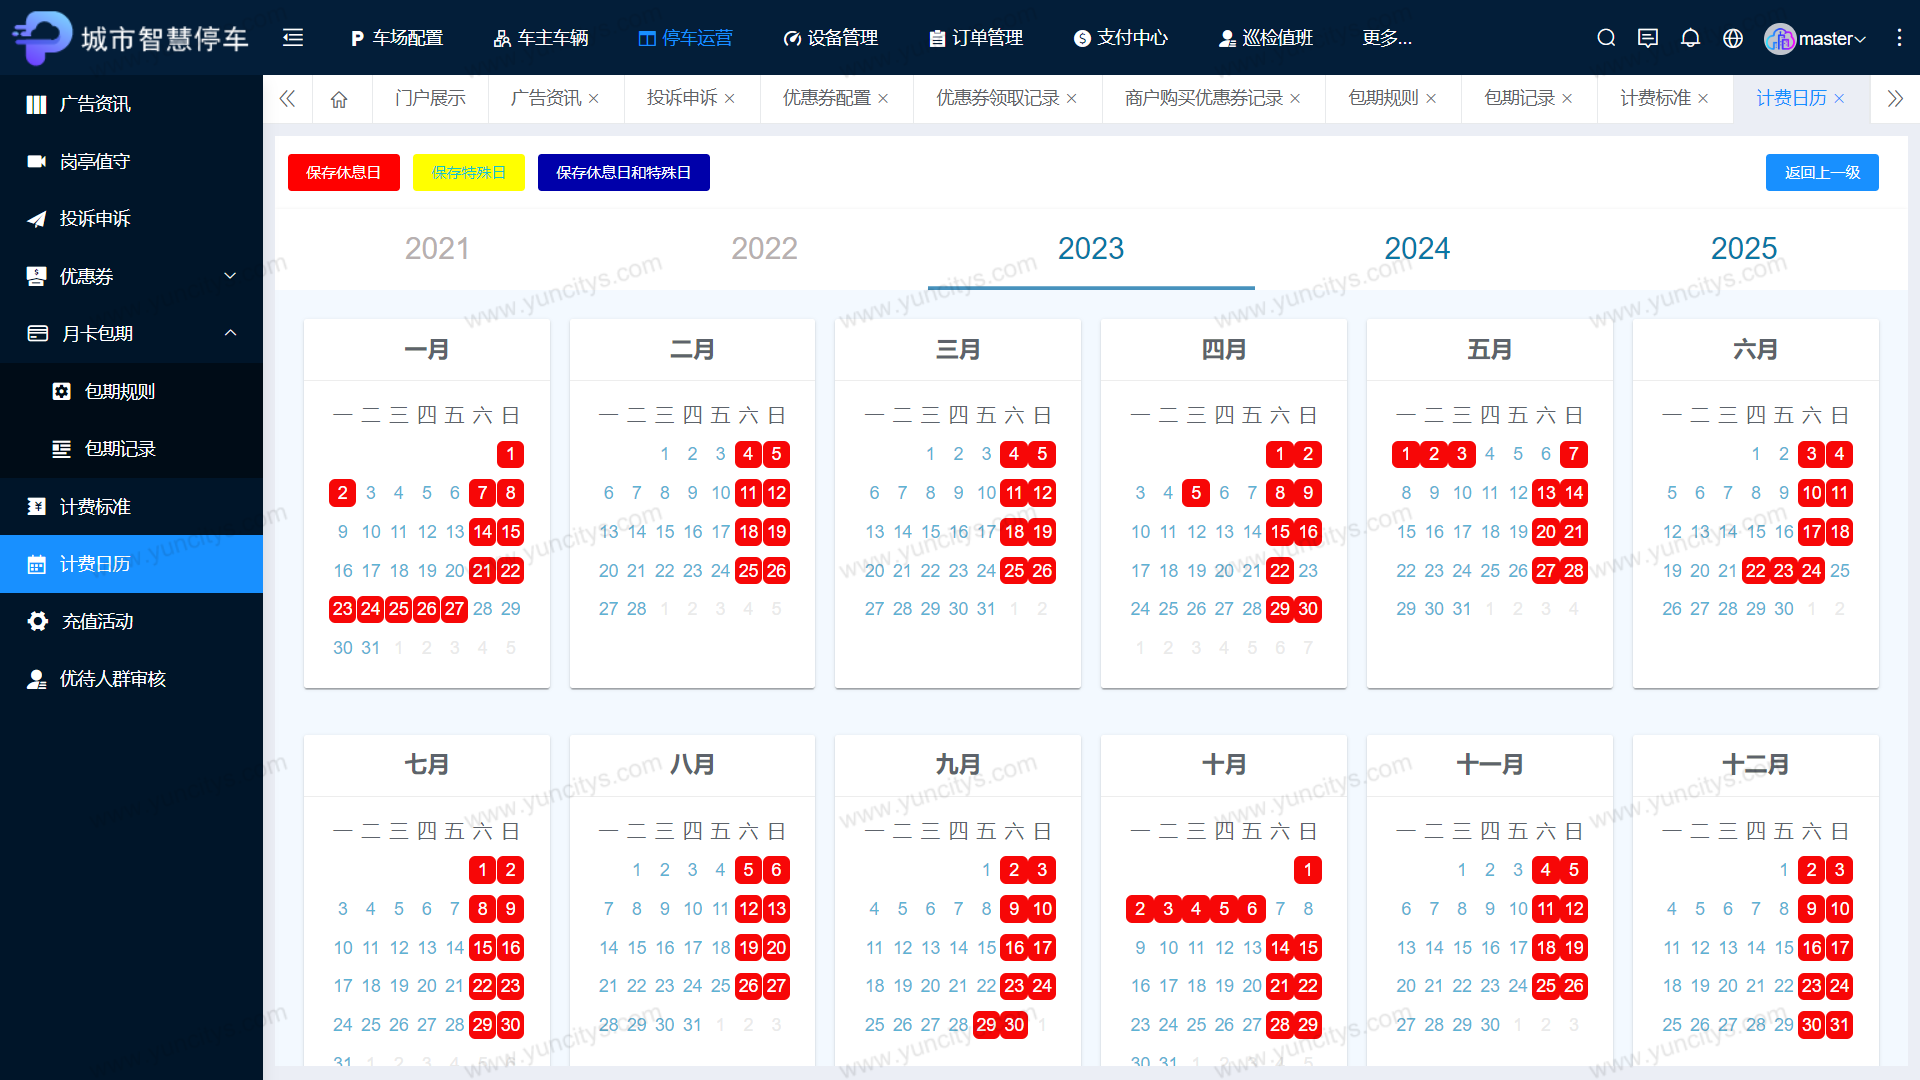Open the vertical dots more menu
This screenshot has width=1920, height=1080.
(1899, 38)
